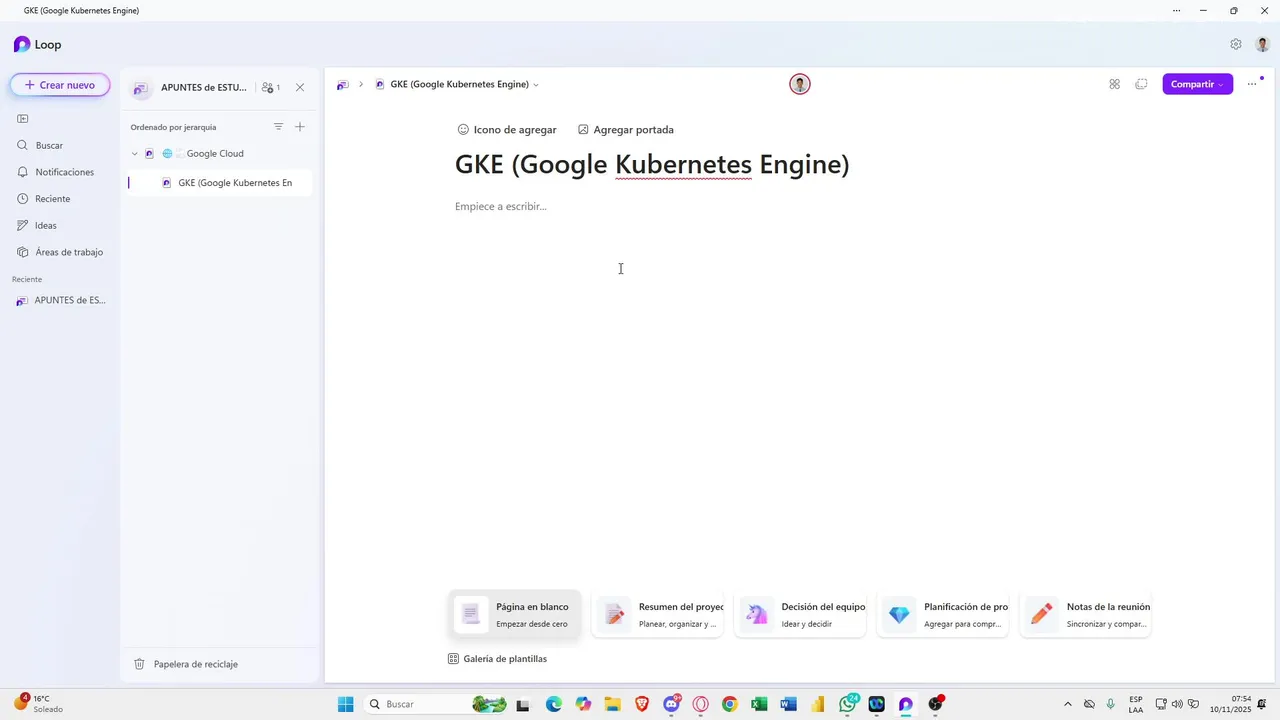Image resolution: width=1280 pixels, height=720 pixels.
Task: Open workspace members icon showing 1
Action: [x=270, y=88]
